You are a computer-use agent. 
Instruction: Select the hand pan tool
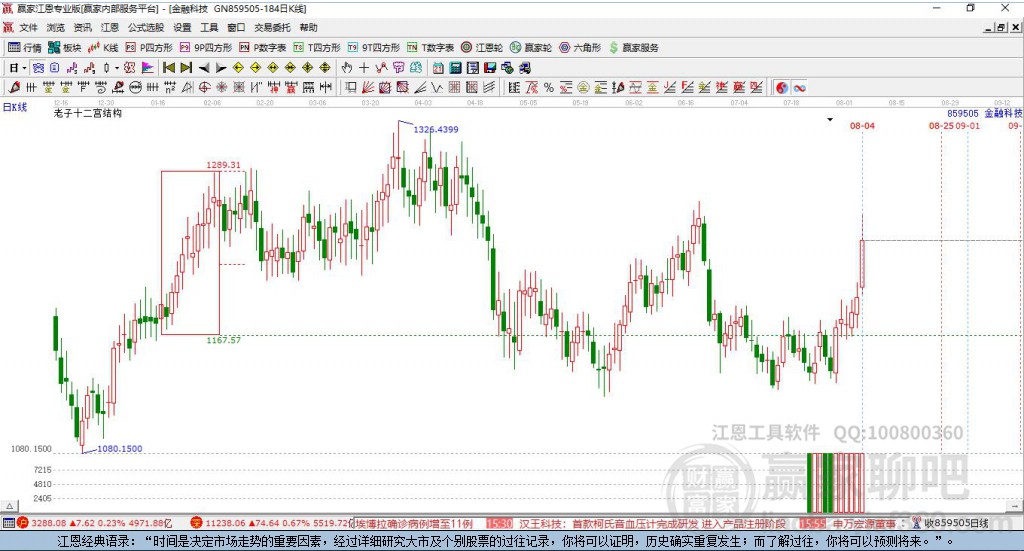pyautogui.click(x=346, y=68)
